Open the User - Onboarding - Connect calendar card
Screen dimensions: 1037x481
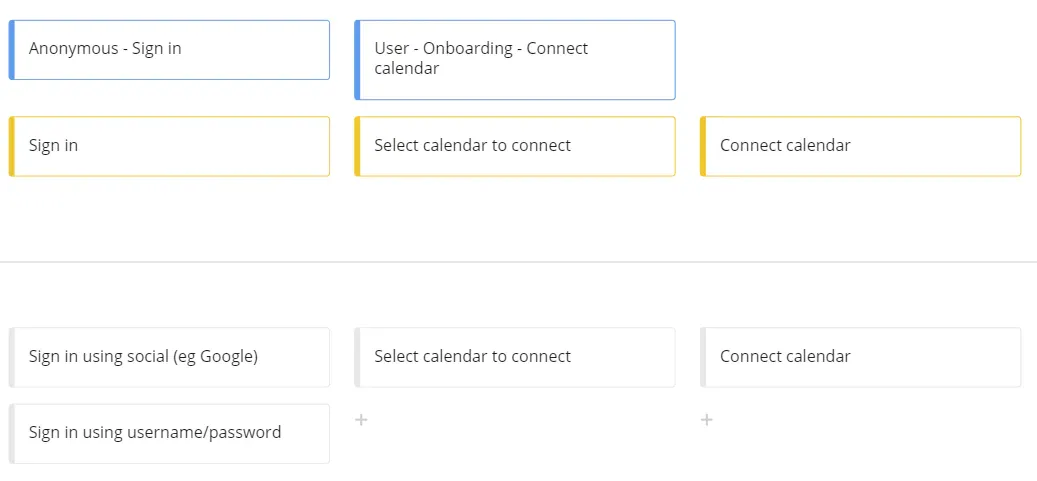515,60
